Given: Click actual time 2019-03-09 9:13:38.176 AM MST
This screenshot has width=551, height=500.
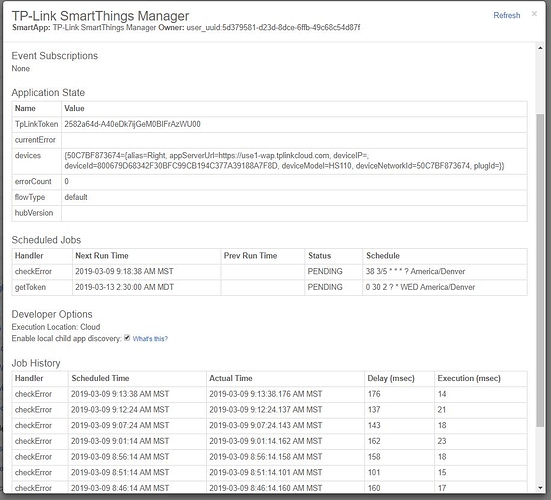Looking at the screenshot, I should click(266, 394).
